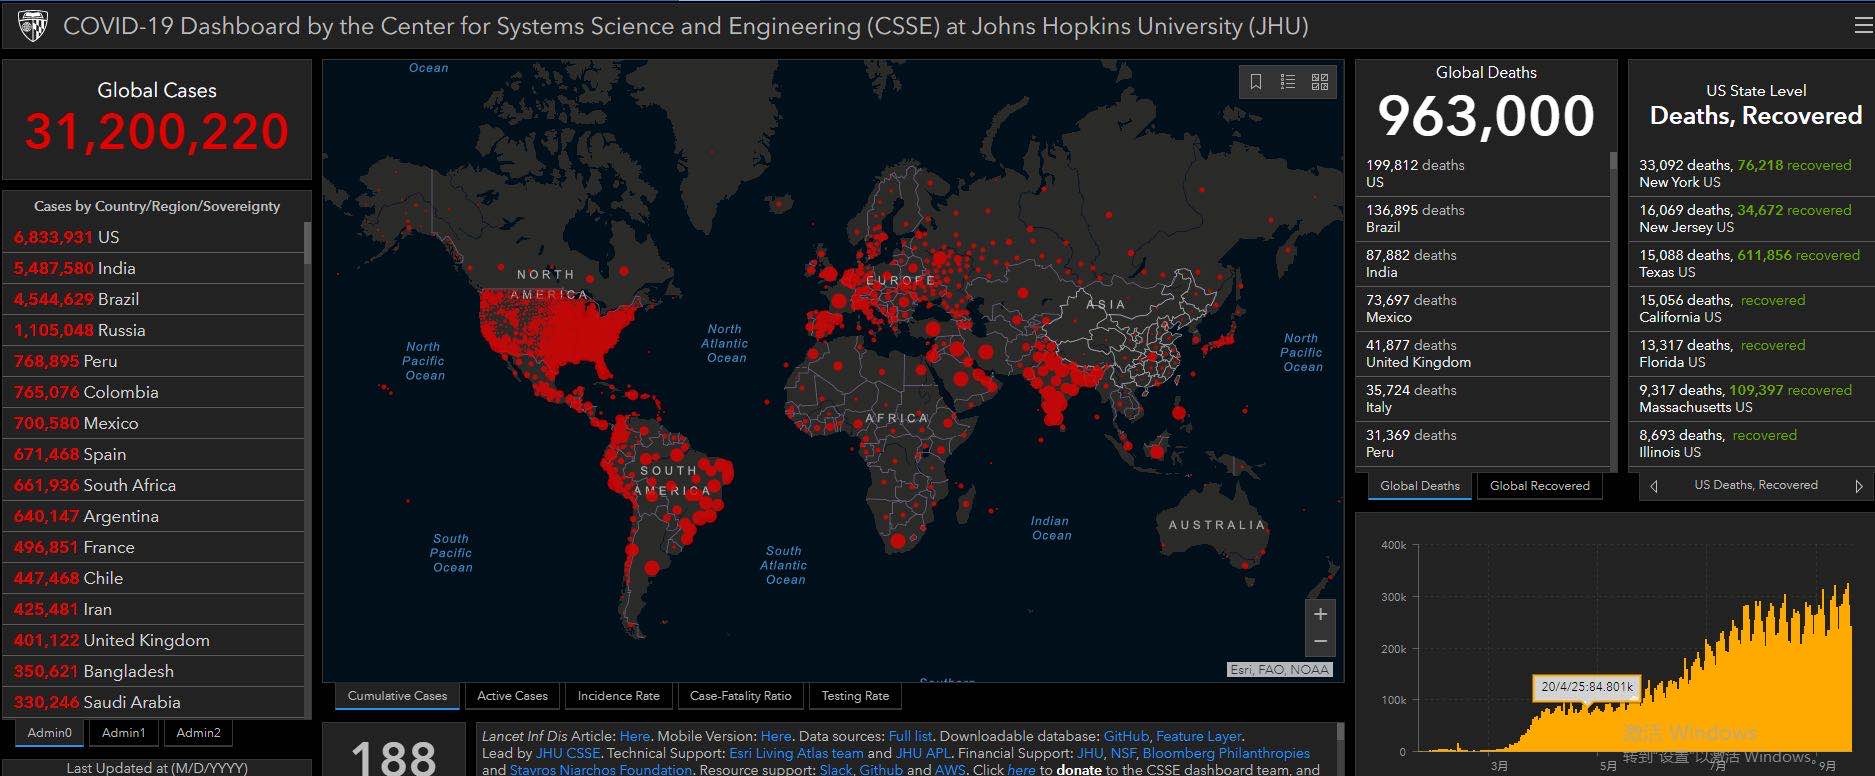Click the Esri, FAO, NOAA map attribution
This screenshot has width=1875, height=776.
pos(1281,670)
